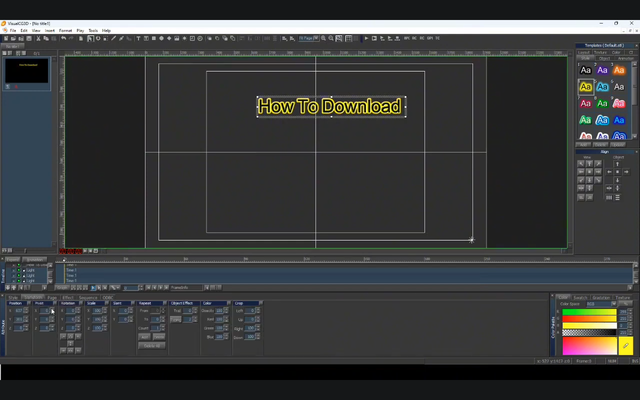Click object align up arrow

(618, 164)
